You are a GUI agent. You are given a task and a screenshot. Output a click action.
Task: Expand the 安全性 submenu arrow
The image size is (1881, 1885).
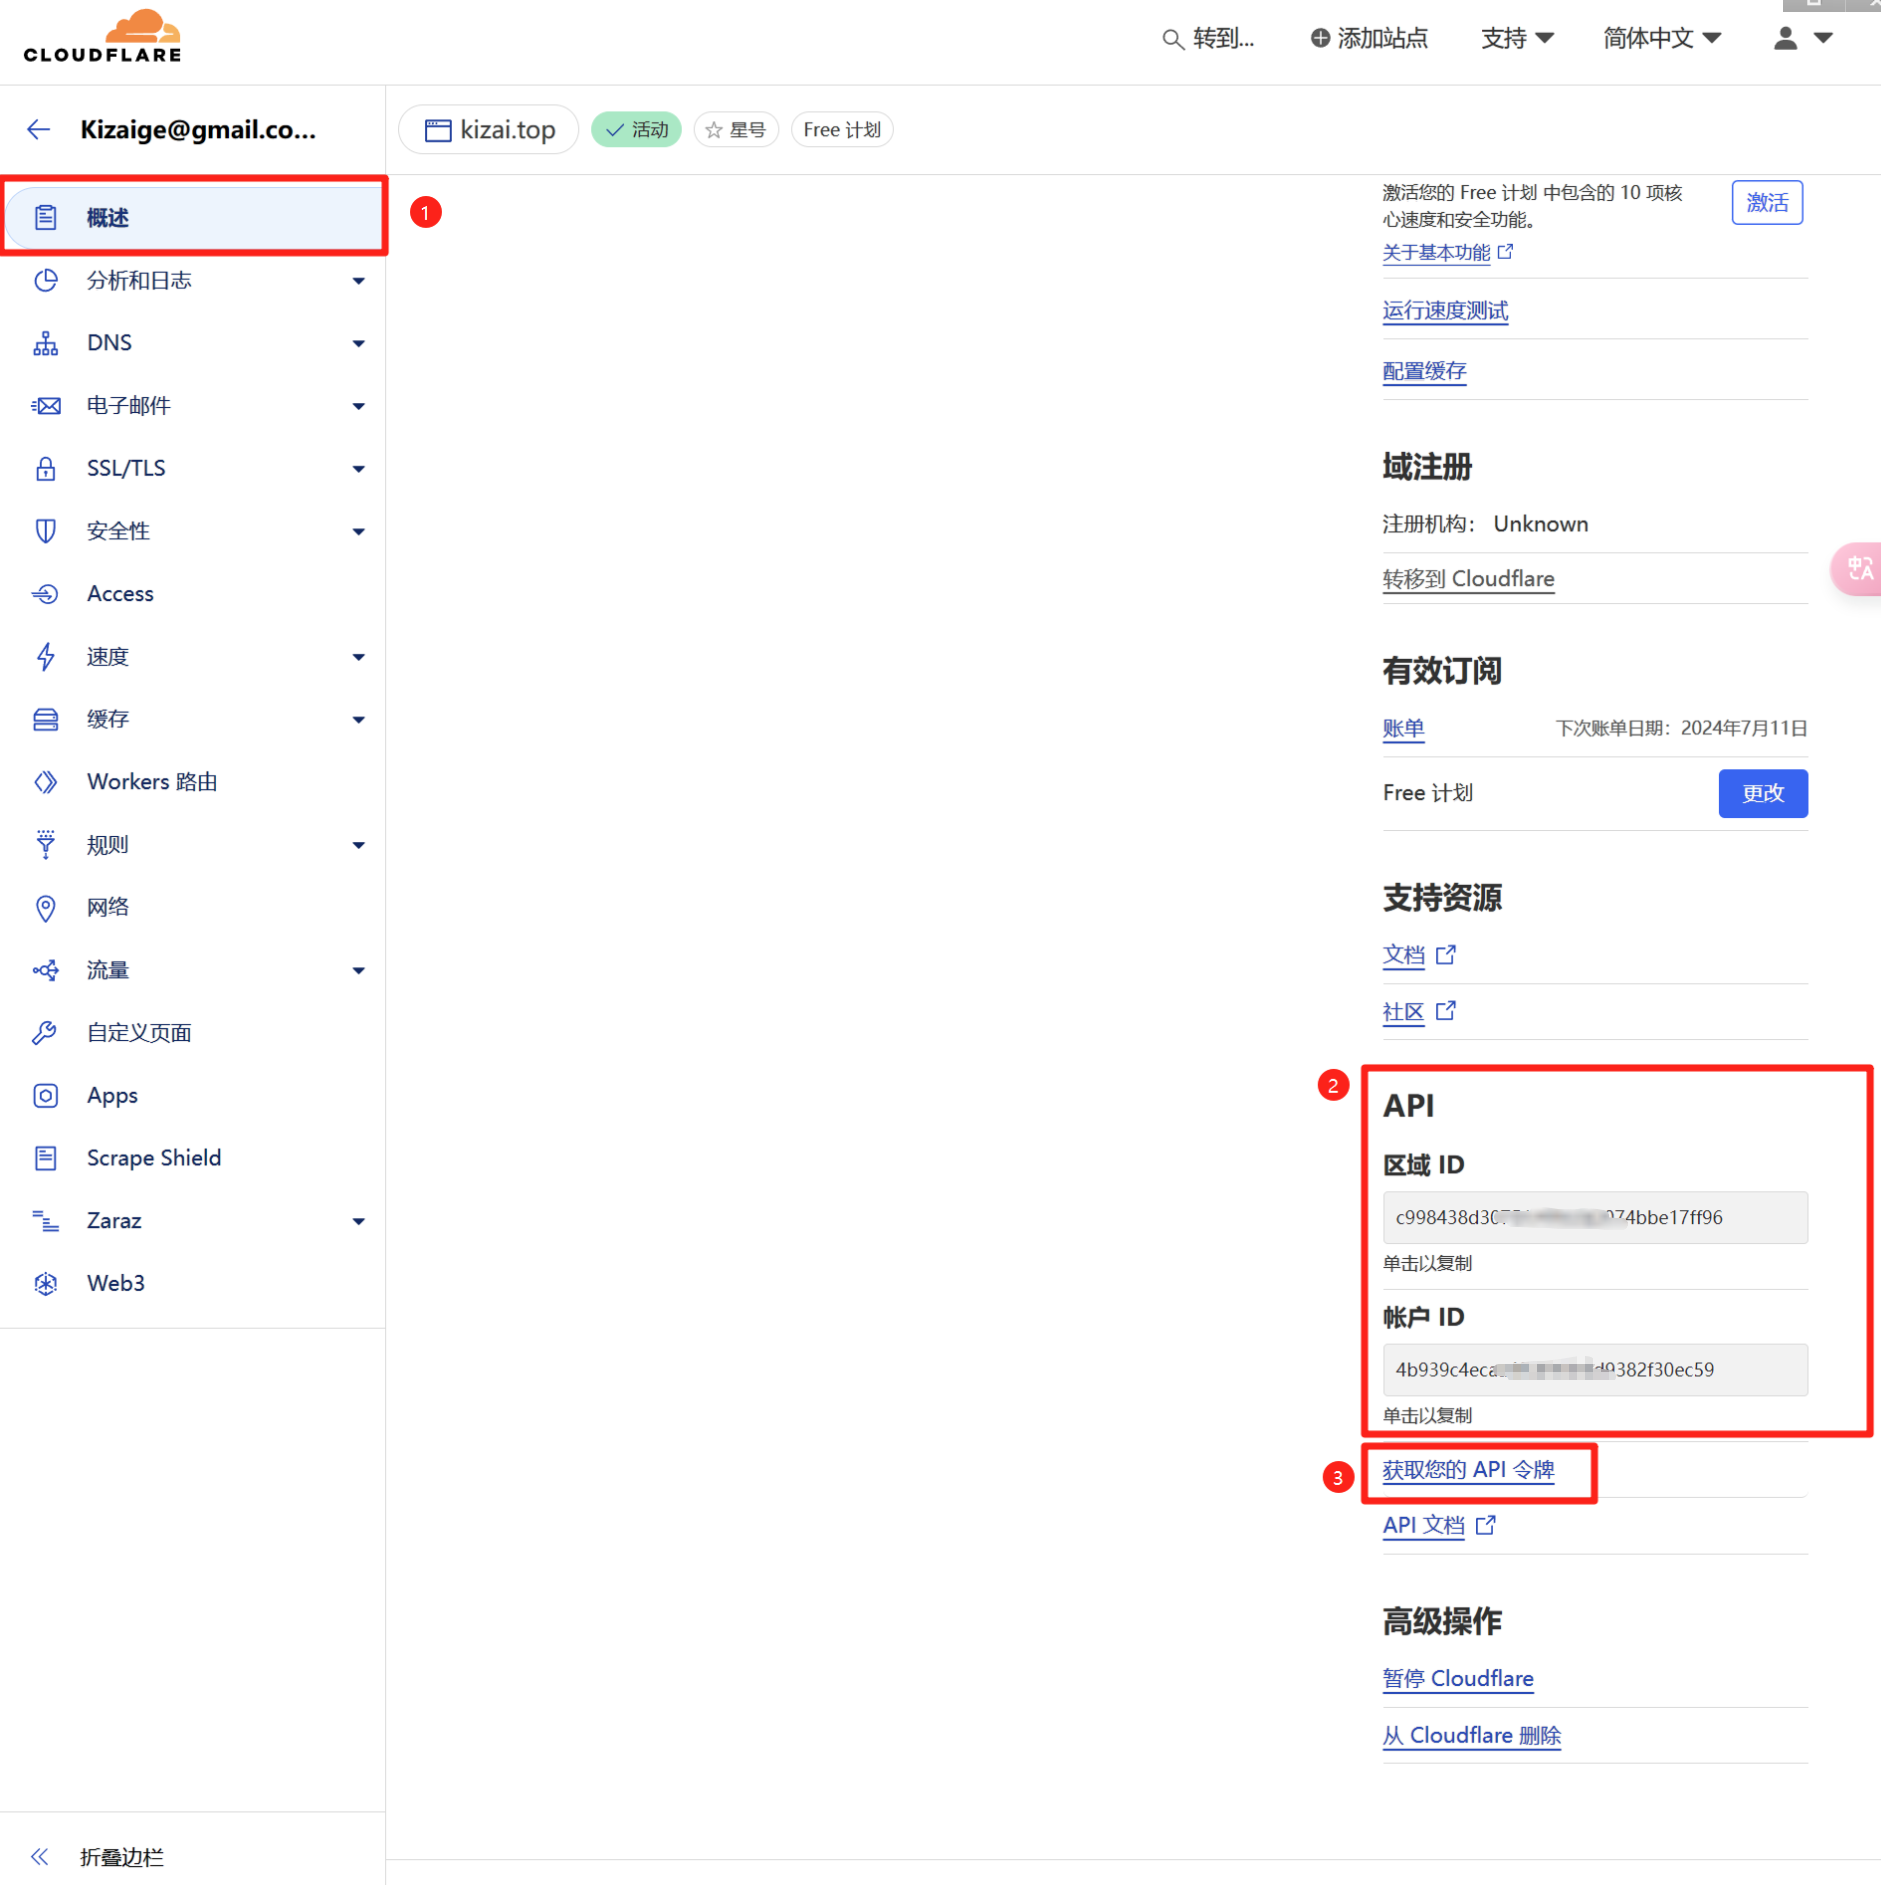[358, 532]
